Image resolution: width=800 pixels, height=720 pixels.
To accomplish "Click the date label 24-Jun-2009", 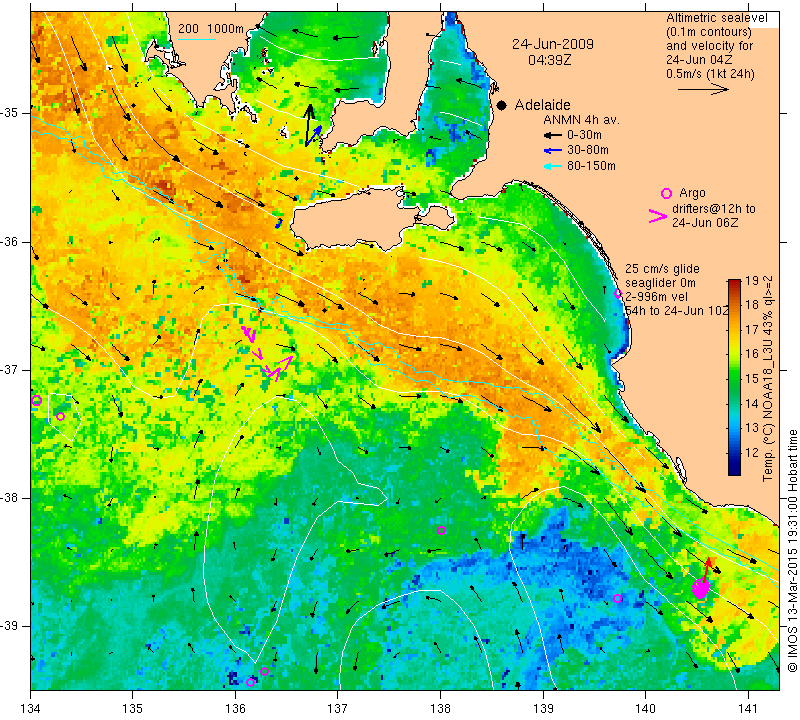I will (553, 44).
